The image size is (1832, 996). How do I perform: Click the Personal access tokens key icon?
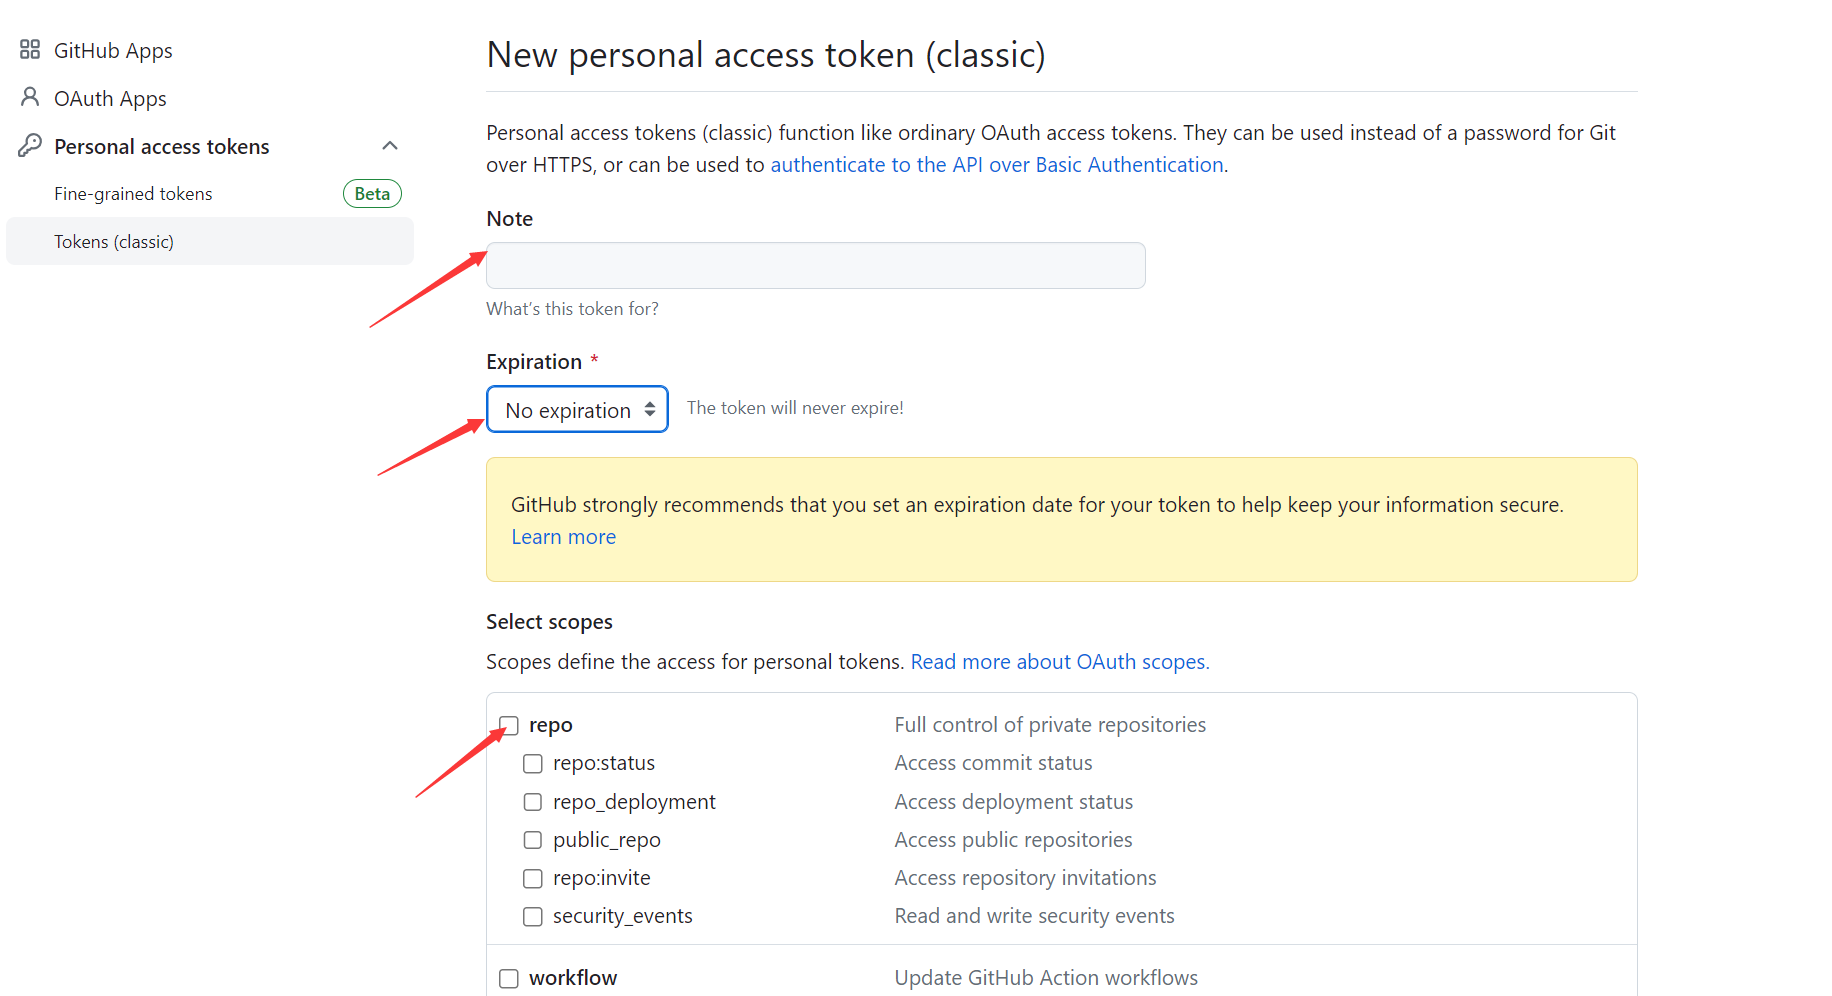pyautogui.click(x=30, y=146)
